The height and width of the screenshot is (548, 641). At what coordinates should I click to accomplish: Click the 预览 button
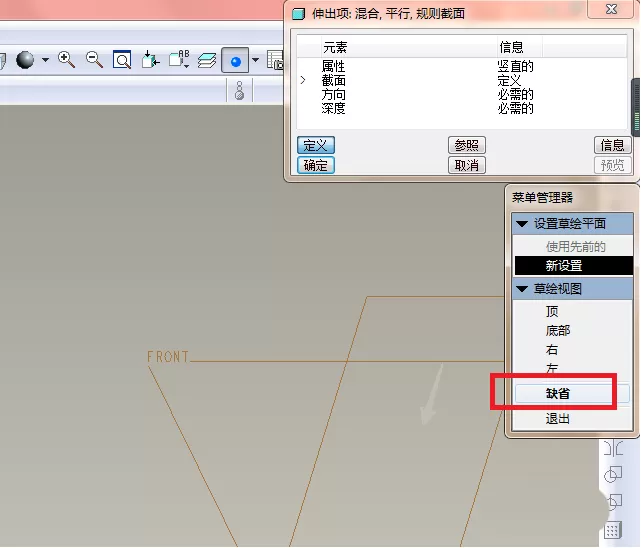612,165
